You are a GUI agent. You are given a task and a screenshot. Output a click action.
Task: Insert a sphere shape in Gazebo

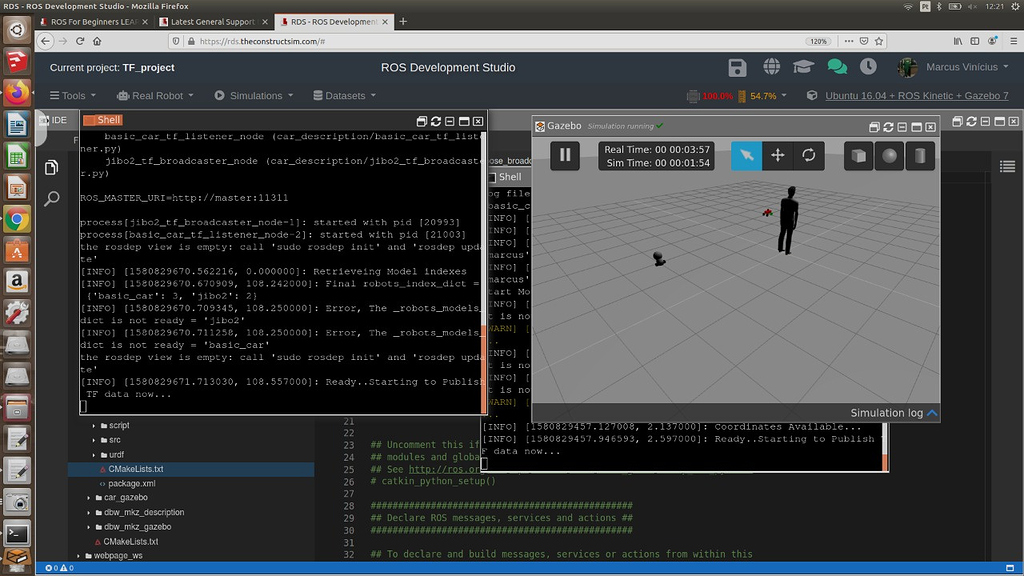click(889, 155)
